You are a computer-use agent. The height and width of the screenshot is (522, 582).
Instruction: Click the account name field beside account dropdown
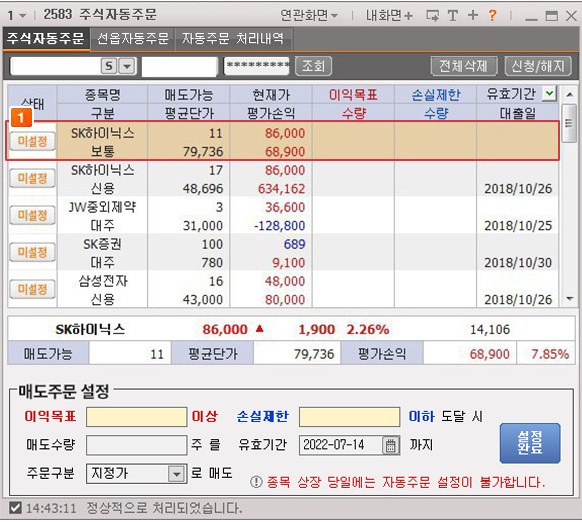[x=180, y=67]
